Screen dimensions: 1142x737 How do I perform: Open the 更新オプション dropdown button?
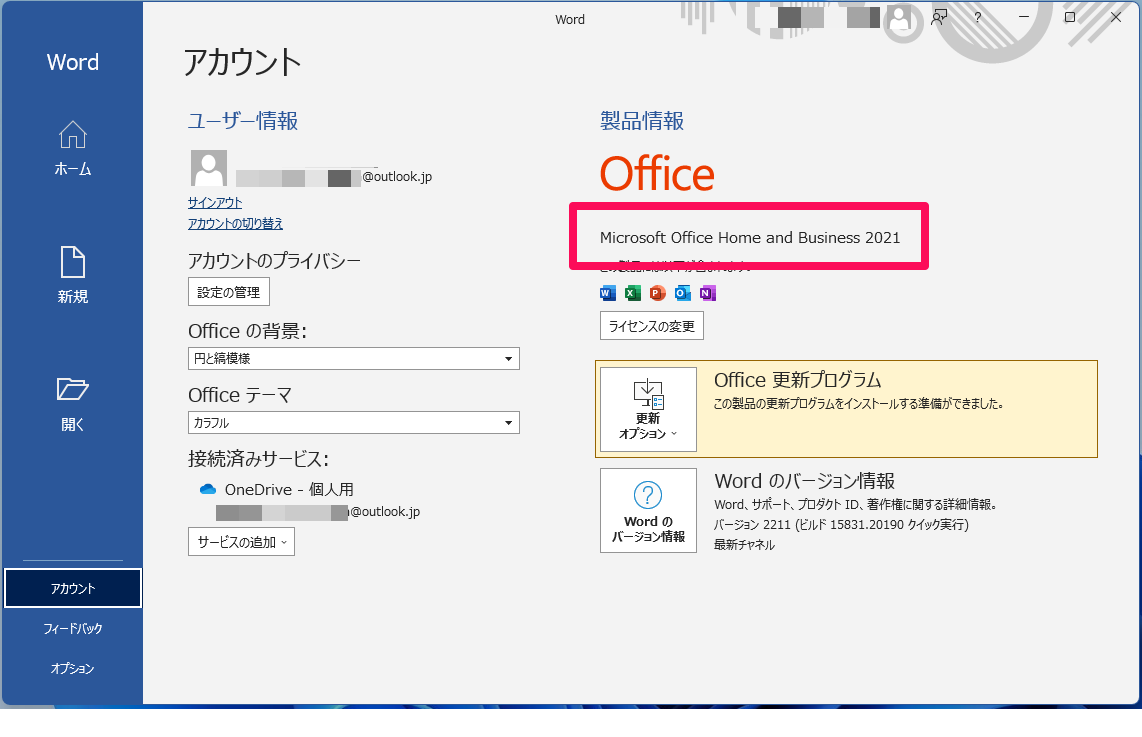coord(648,409)
